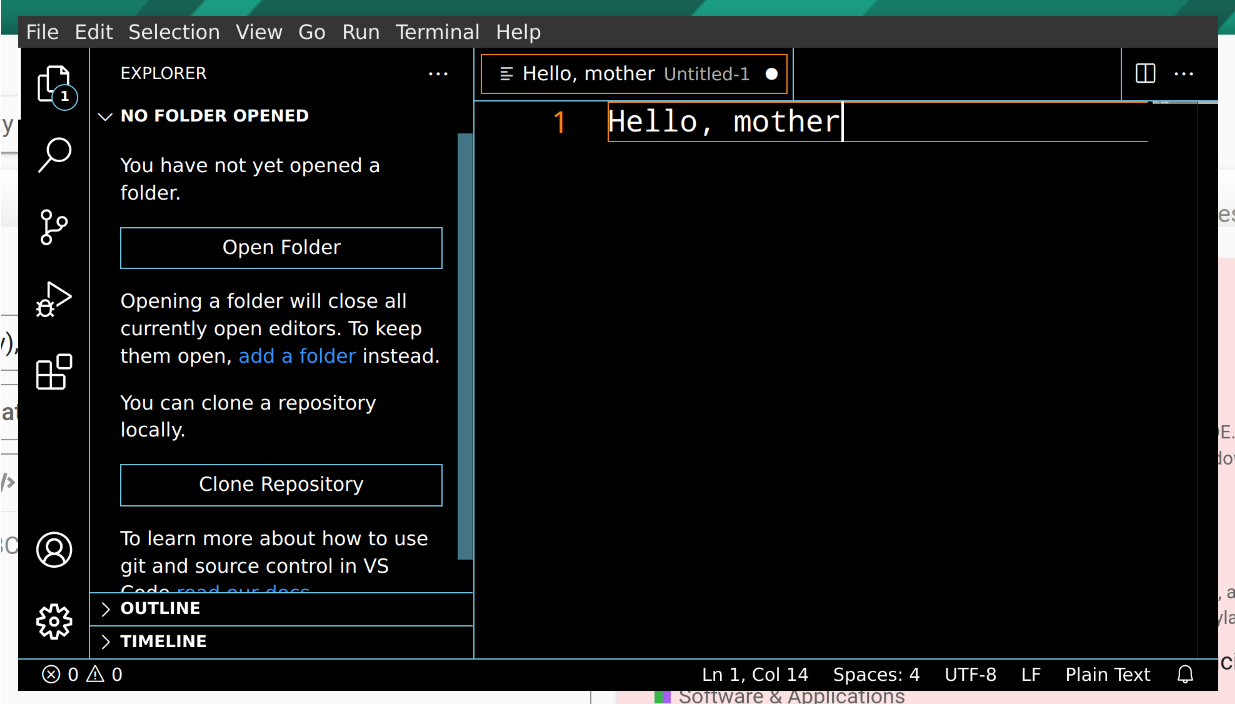Open the Search view icon
The width and height of the screenshot is (1235, 704).
pos(54,156)
